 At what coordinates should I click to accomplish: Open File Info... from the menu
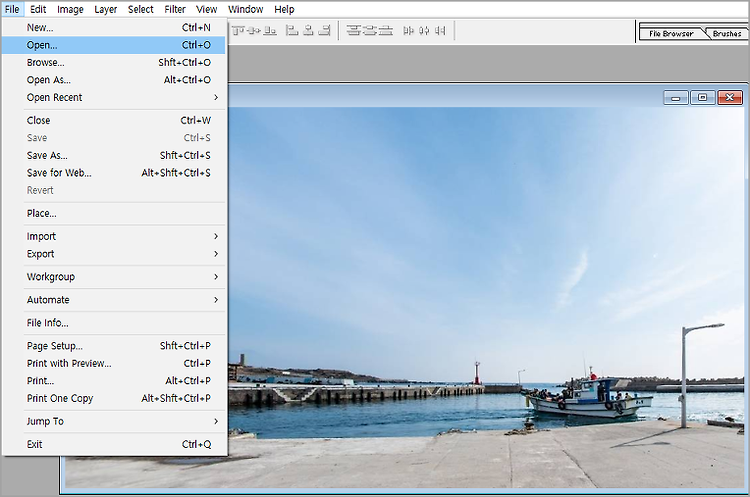click(114, 323)
